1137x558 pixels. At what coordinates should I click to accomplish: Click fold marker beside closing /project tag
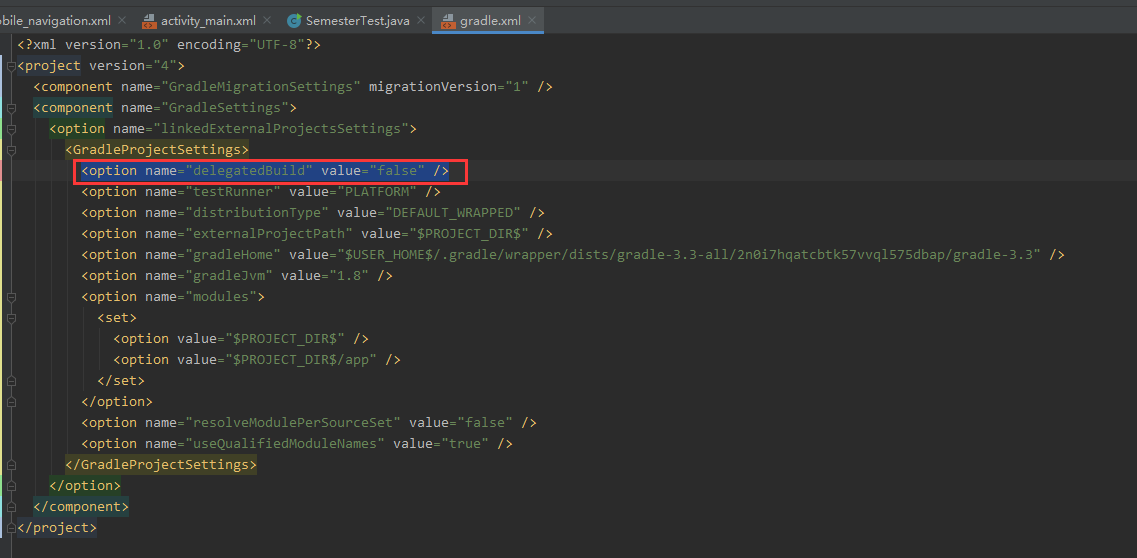click(x=11, y=528)
